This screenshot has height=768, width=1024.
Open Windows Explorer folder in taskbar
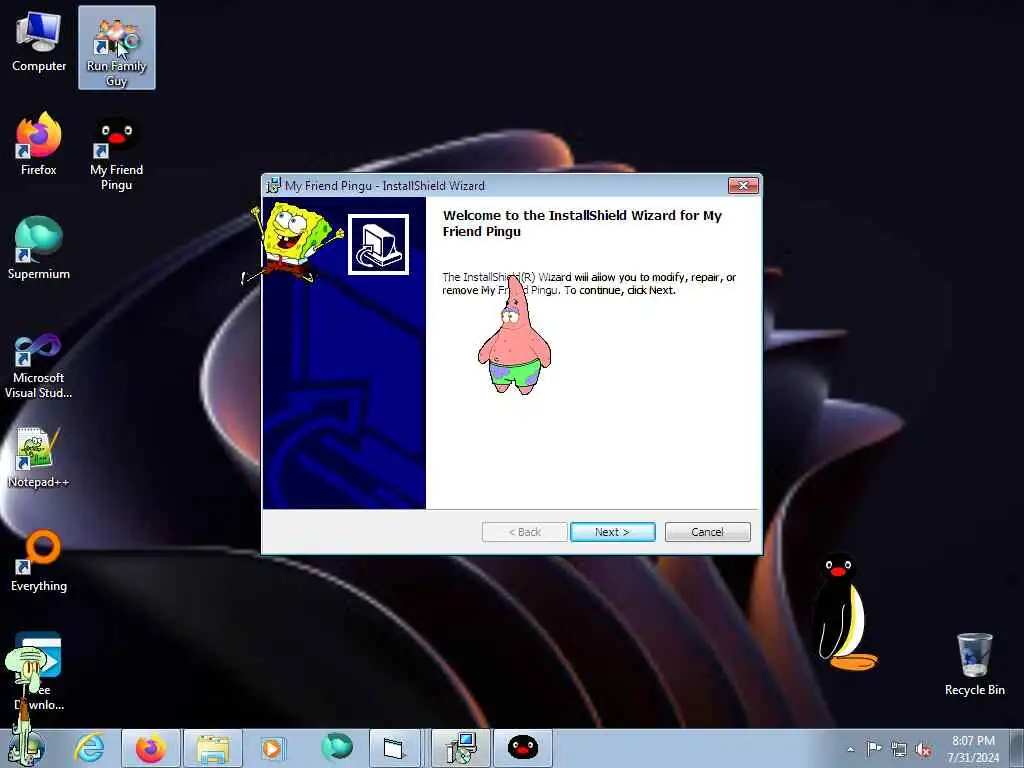coord(213,748)
